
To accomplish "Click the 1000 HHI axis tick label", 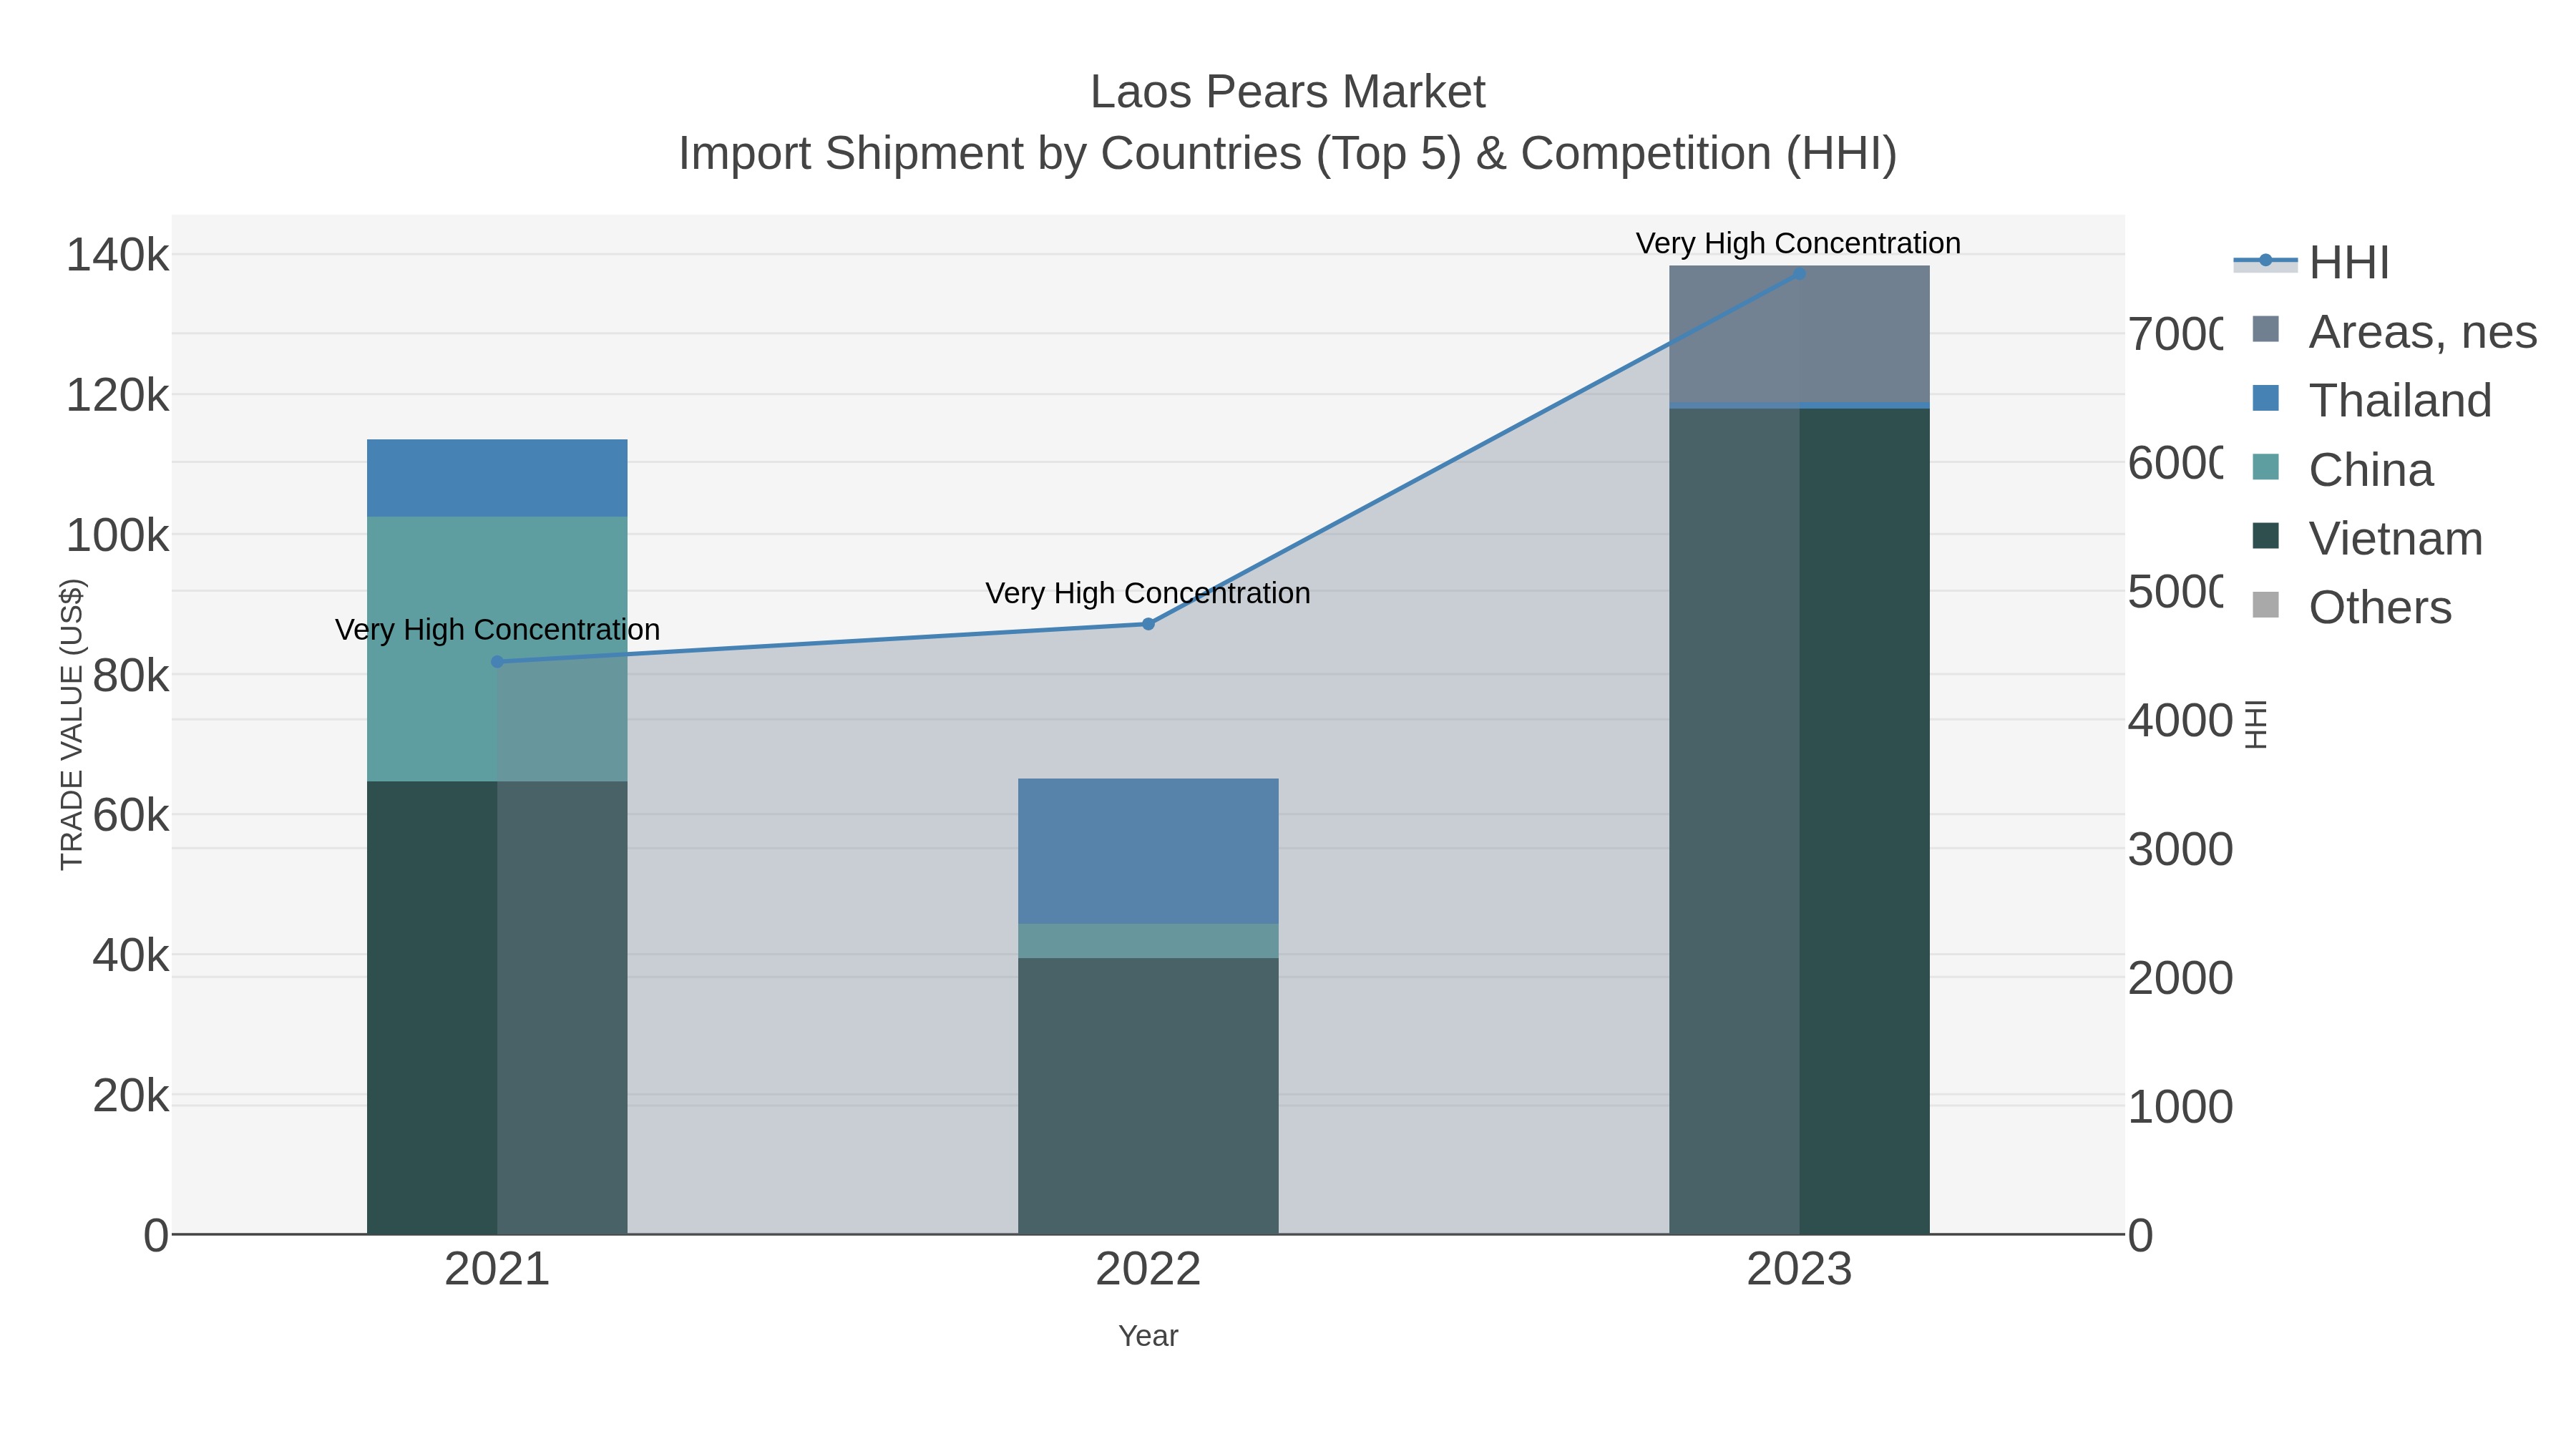I will tap(2181, 1108).
